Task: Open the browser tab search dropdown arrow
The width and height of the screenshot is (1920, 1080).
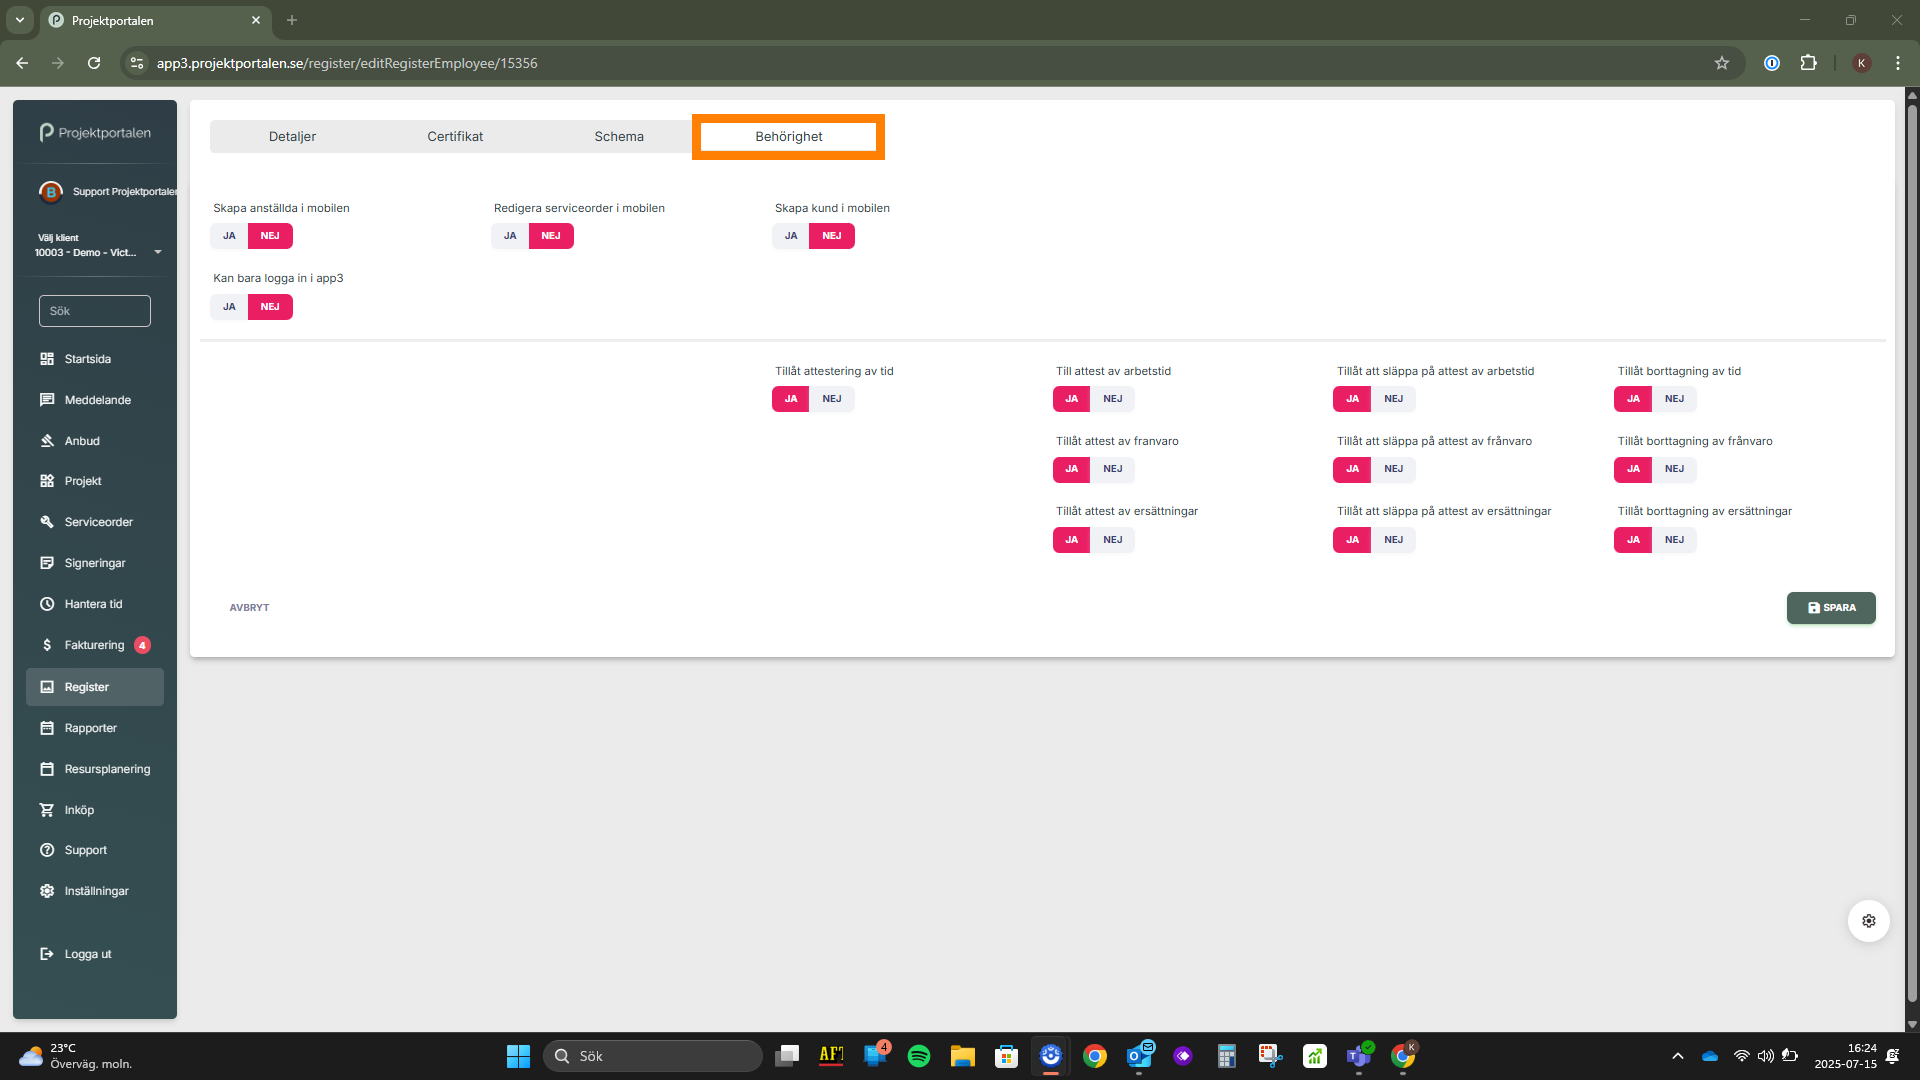Action: (20, 20)
